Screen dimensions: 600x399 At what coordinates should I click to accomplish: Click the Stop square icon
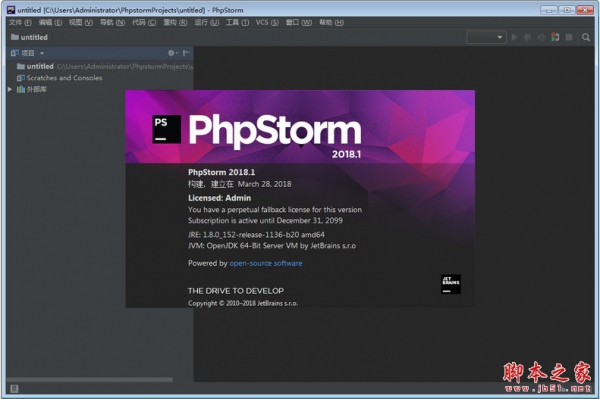(x=569, y=37)
